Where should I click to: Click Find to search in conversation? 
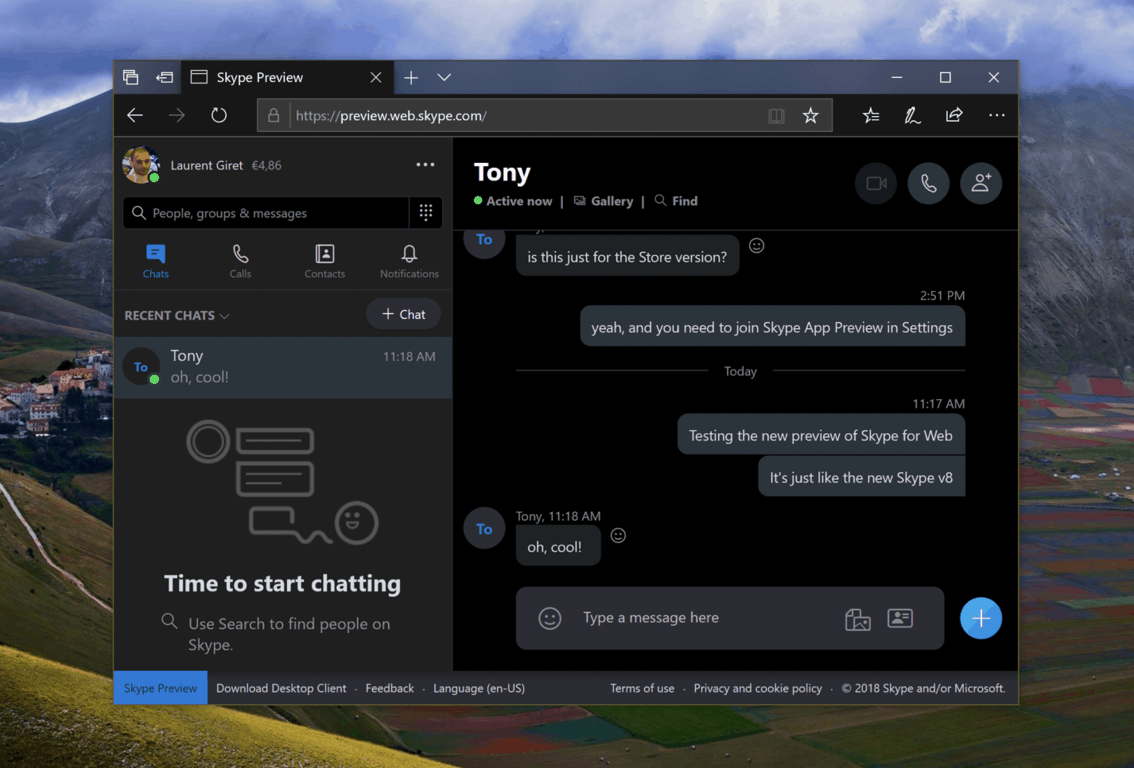pyautogui.click(x=676, y=201)
